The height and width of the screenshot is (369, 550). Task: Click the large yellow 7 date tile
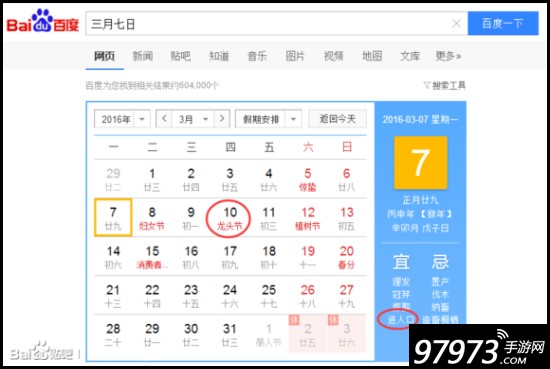pyautogui.click(x=421, y=163)
